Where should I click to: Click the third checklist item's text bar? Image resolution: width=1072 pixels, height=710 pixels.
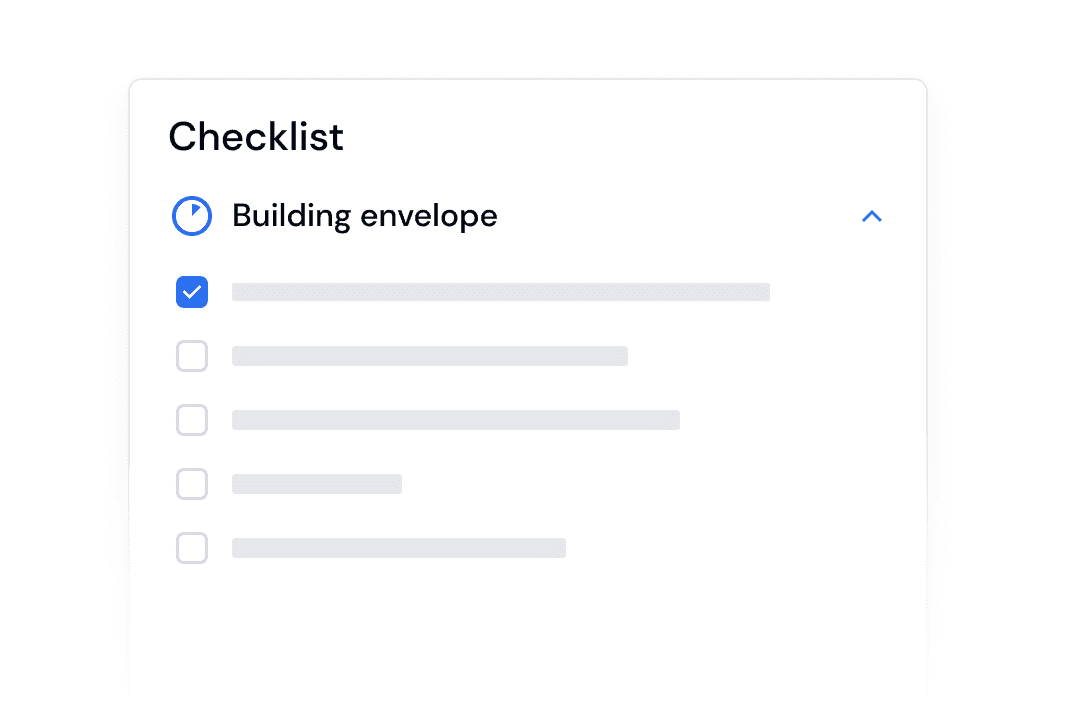point(456,420)
